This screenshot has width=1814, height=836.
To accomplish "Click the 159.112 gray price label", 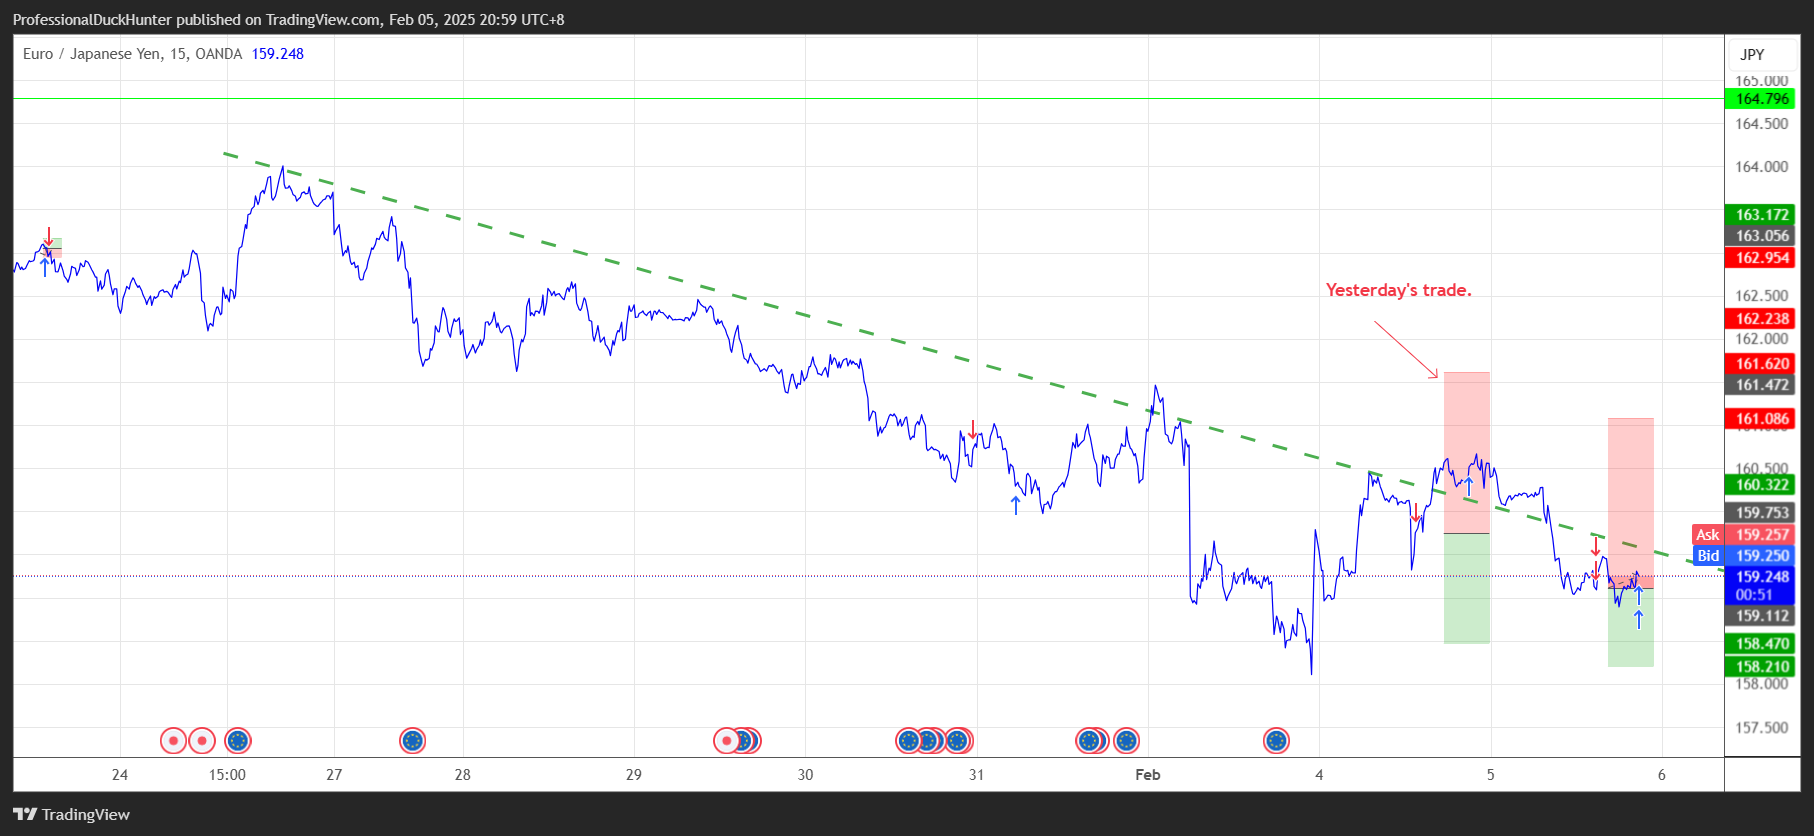I will click(x=1762, y=617).
